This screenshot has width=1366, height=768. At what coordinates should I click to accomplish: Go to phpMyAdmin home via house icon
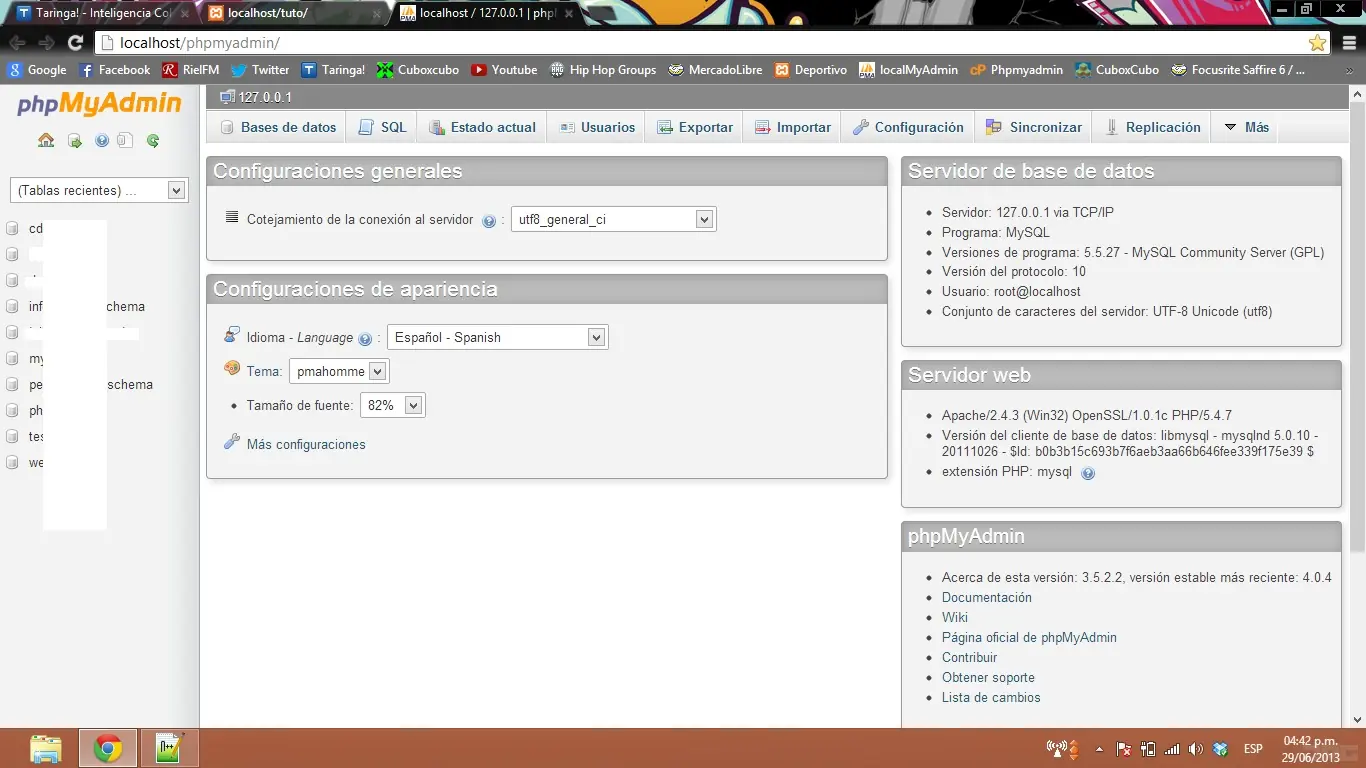point(46,141)
